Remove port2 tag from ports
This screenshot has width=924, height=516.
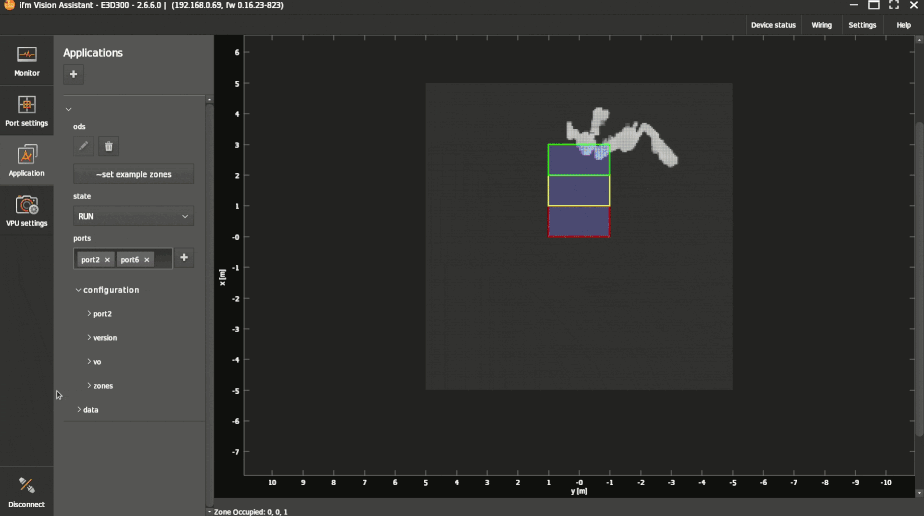coord(107,260)
